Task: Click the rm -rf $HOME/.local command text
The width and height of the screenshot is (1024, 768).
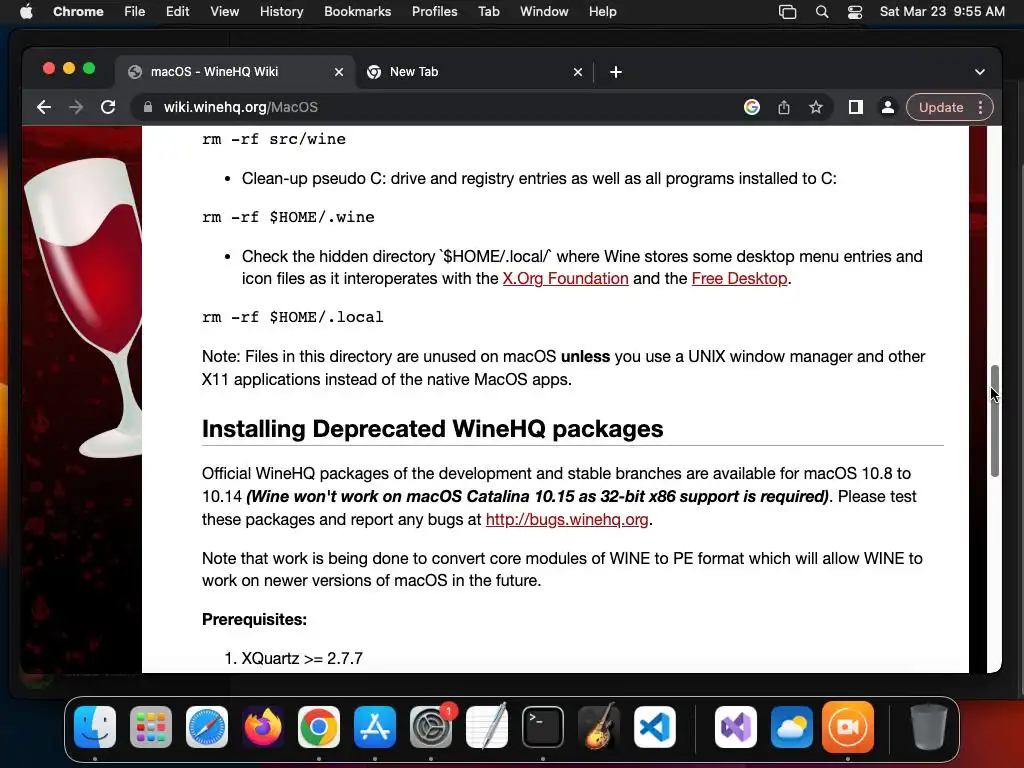Action: tap(293, 317)
